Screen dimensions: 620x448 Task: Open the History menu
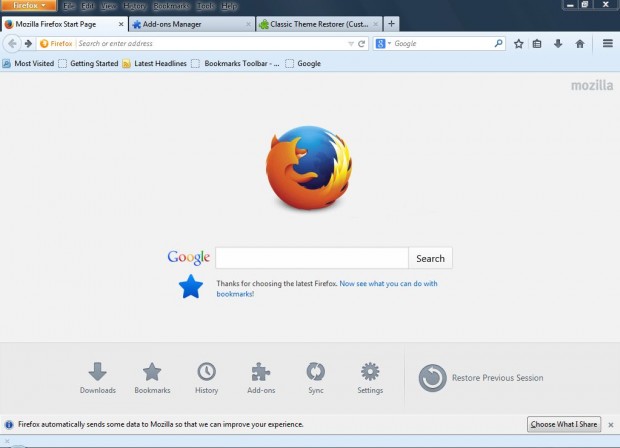pyautogui.click(x=134, y=6)
